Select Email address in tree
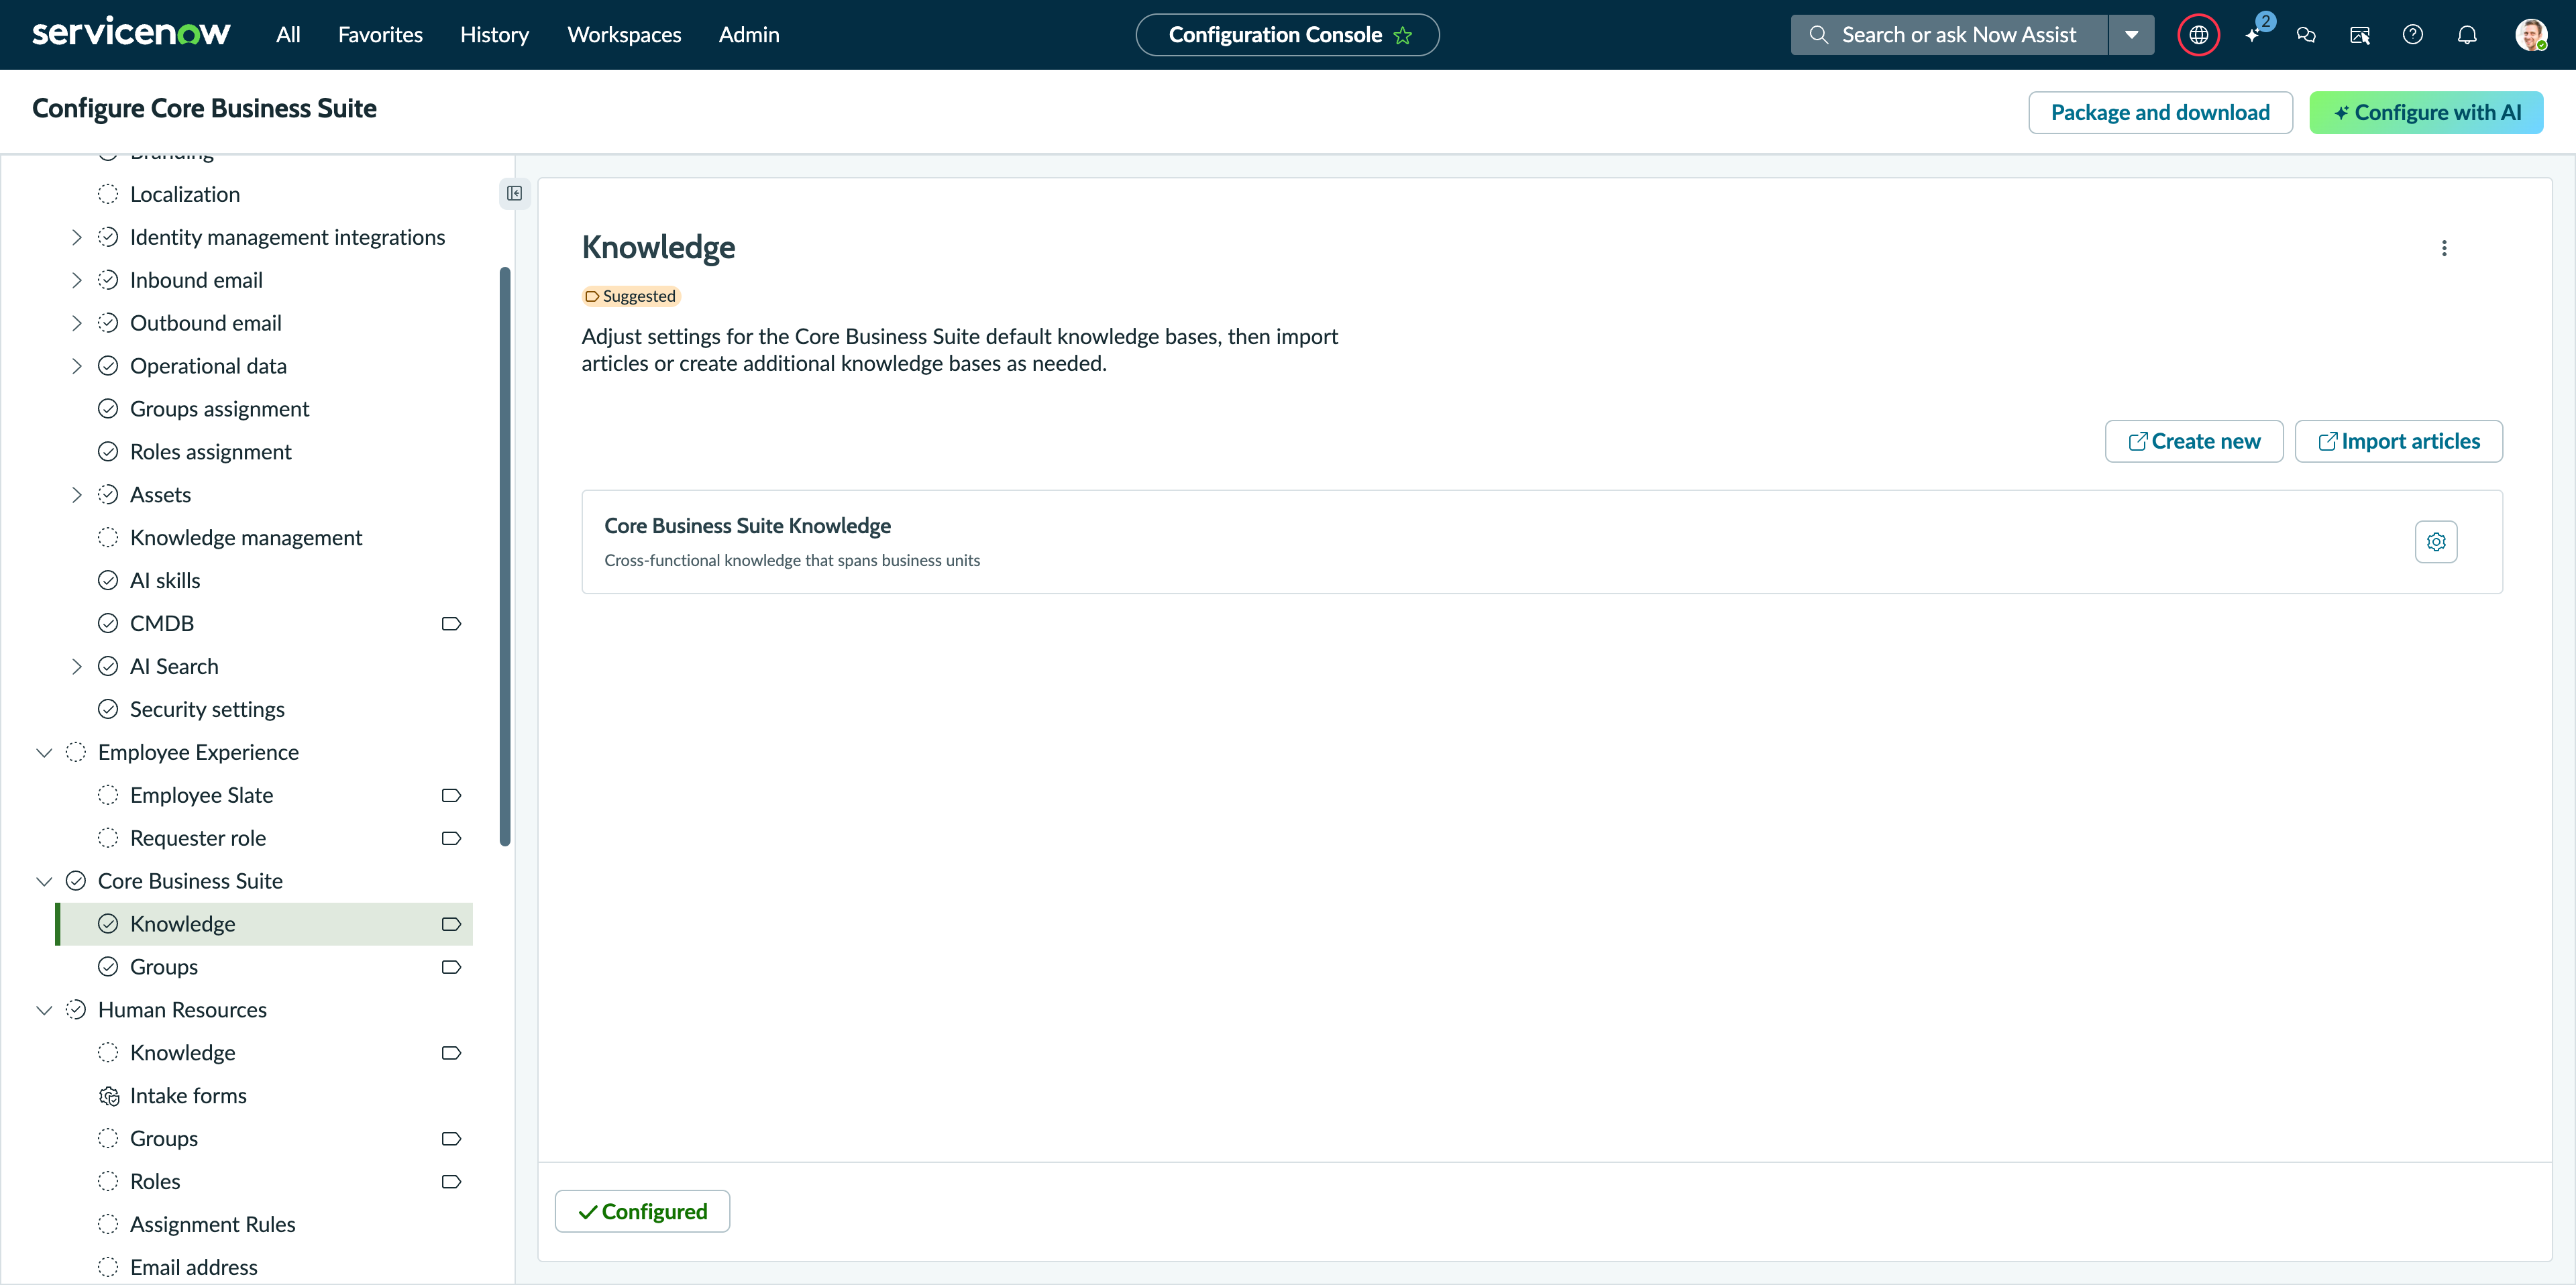This screenshot has width=2576, height=1285. (x=193, y=1267)
